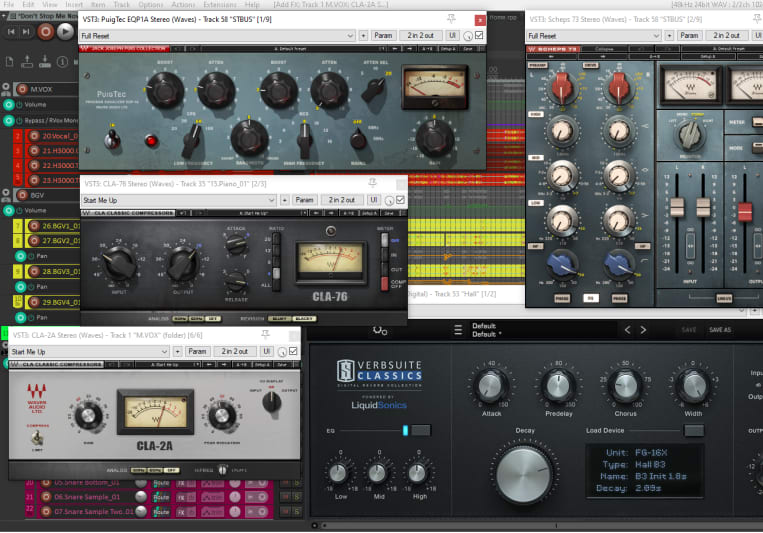Flip CLA-2A Compress/Limit switch
Image resolution: width=763 pixels, height=533 pixels.
click(37, 438)
